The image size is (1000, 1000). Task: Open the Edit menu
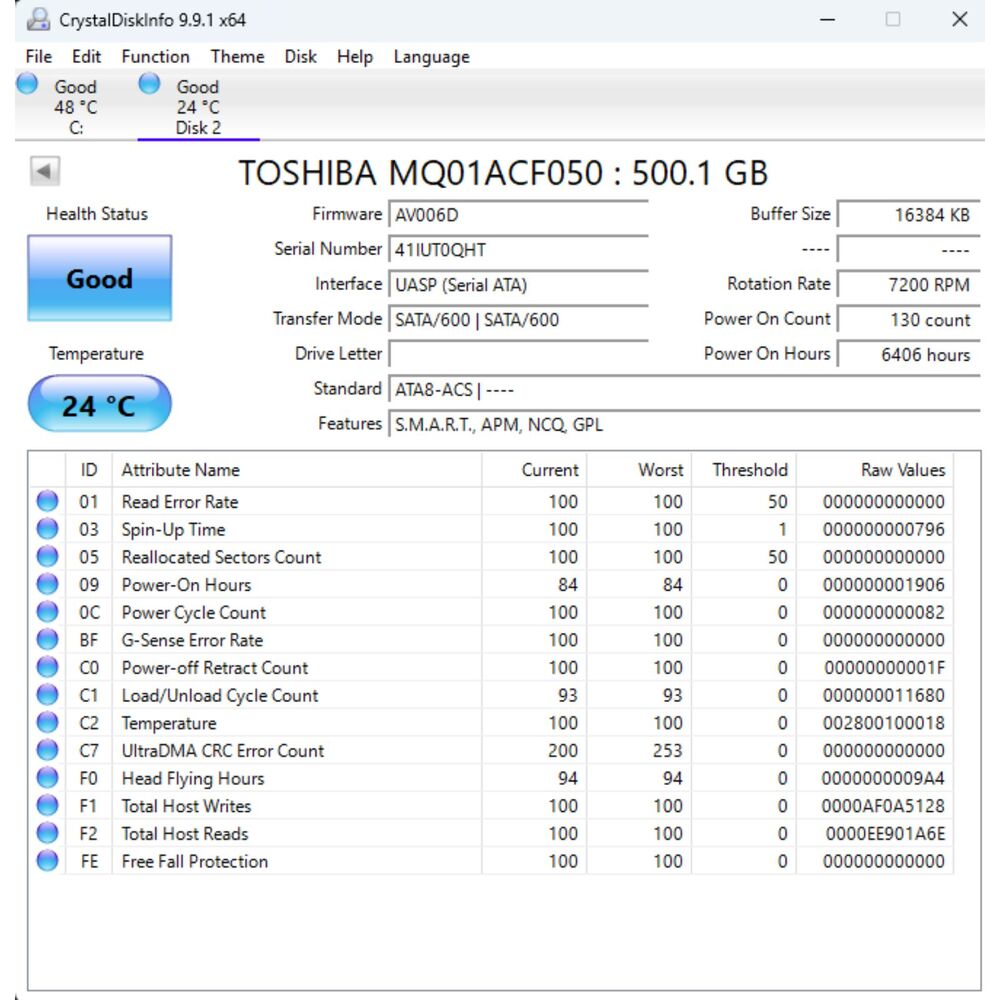click(x=86, y=57)
